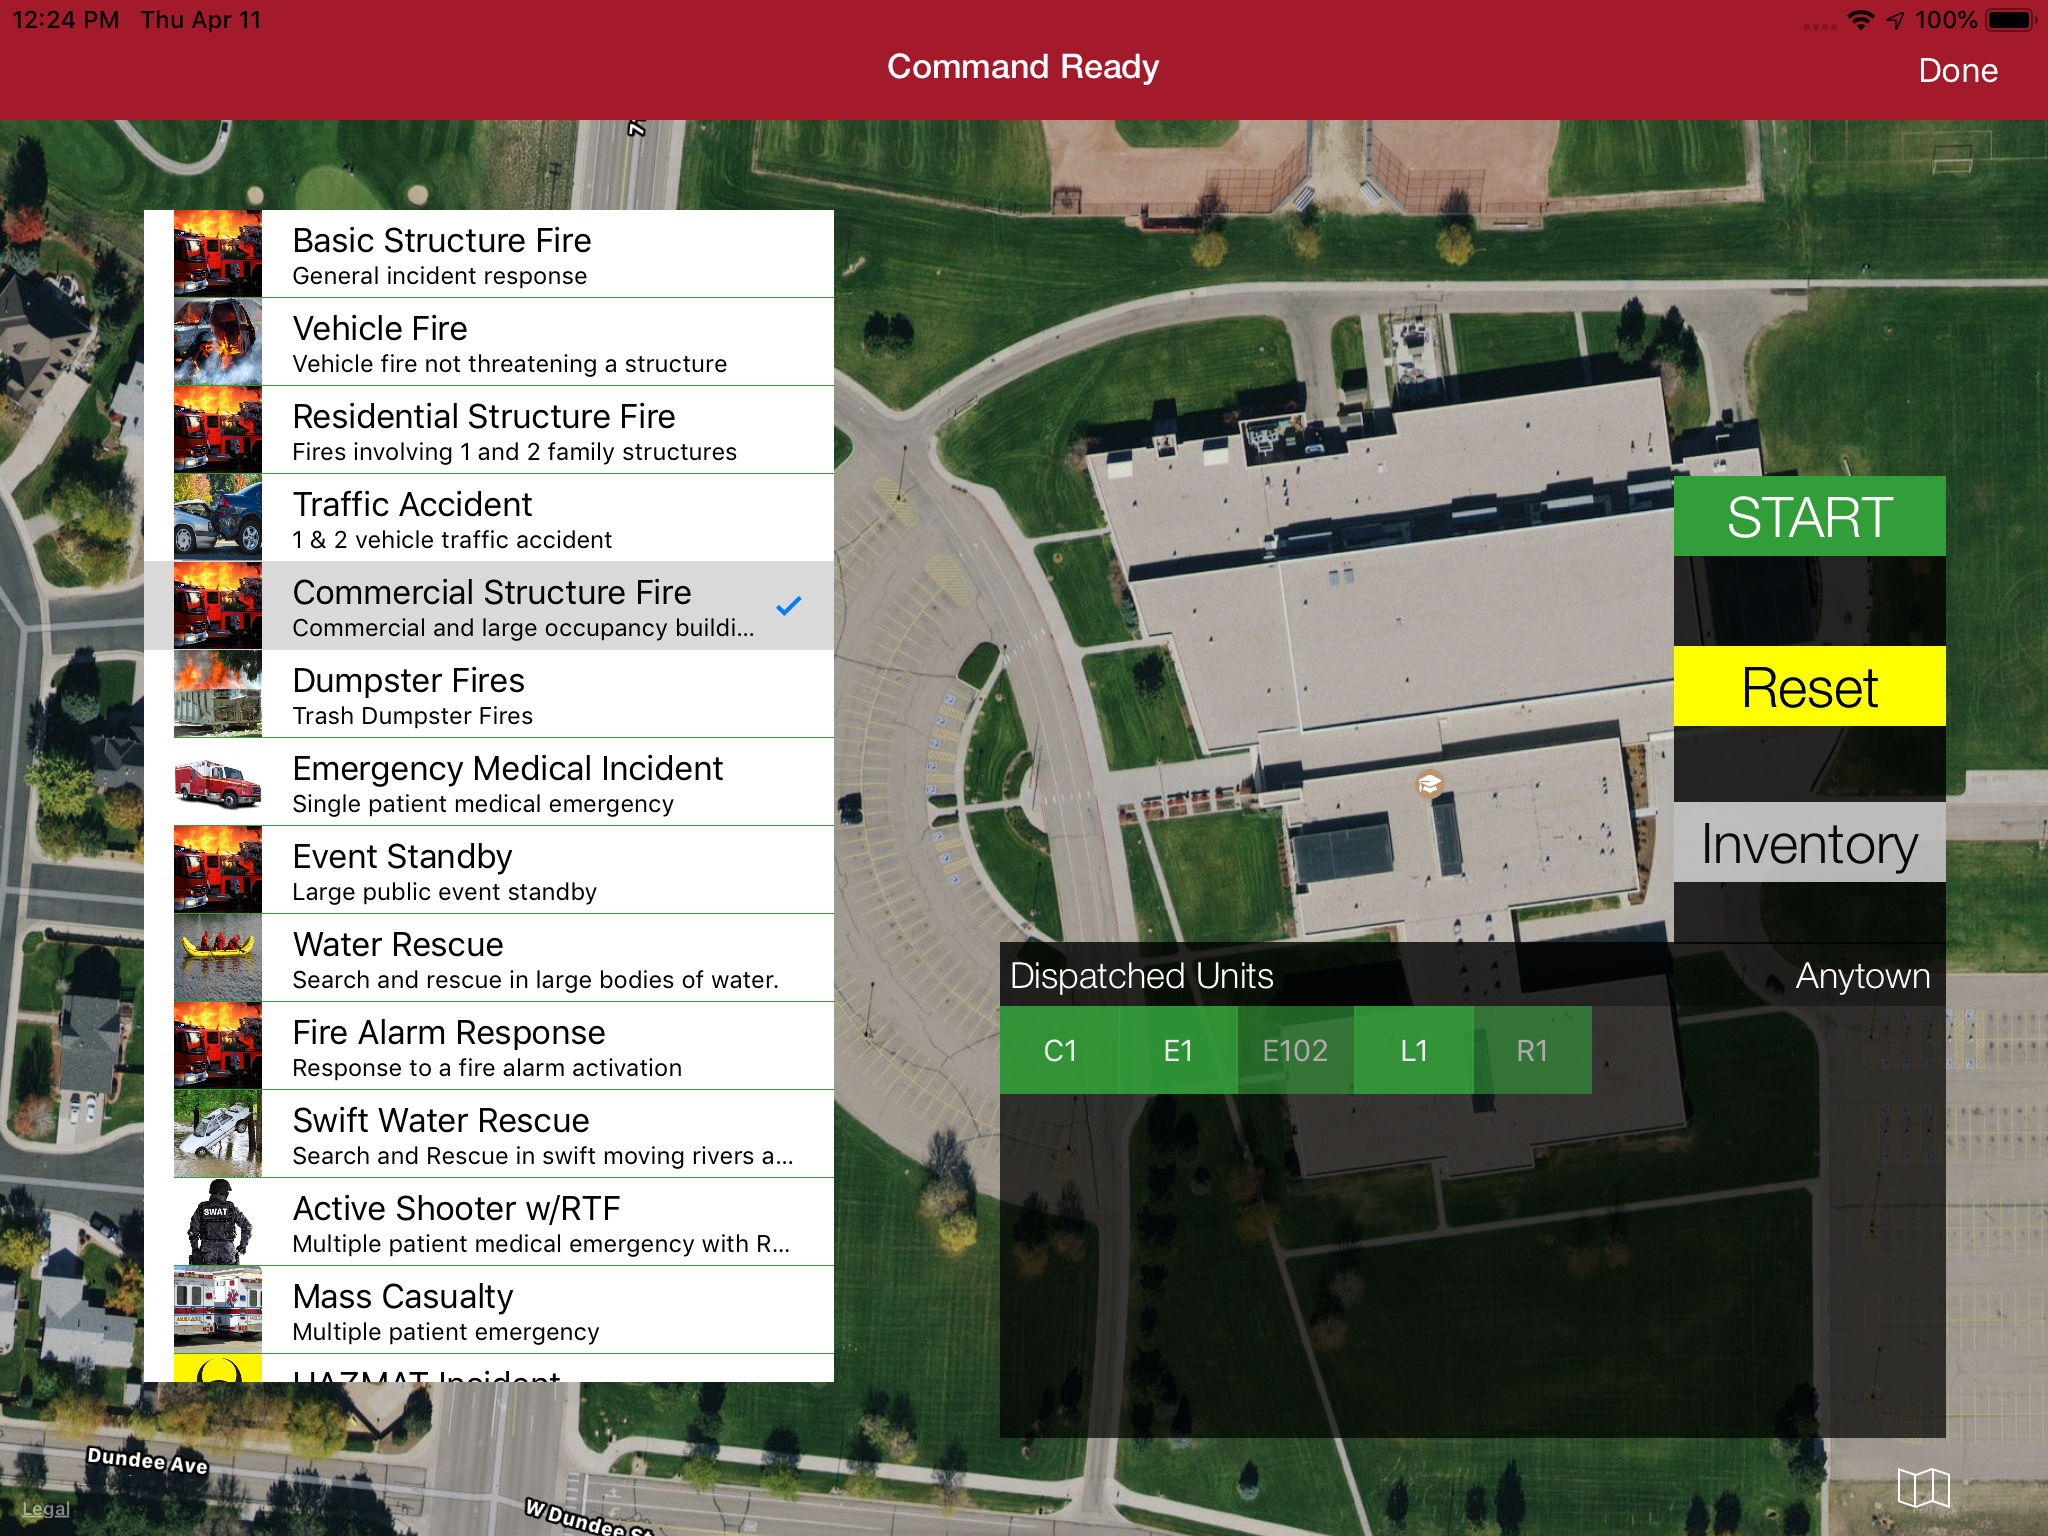Tap Done in the top bar
Image resolution: width=2048 pixels, height=1536 pixels.
point(1957,71)
